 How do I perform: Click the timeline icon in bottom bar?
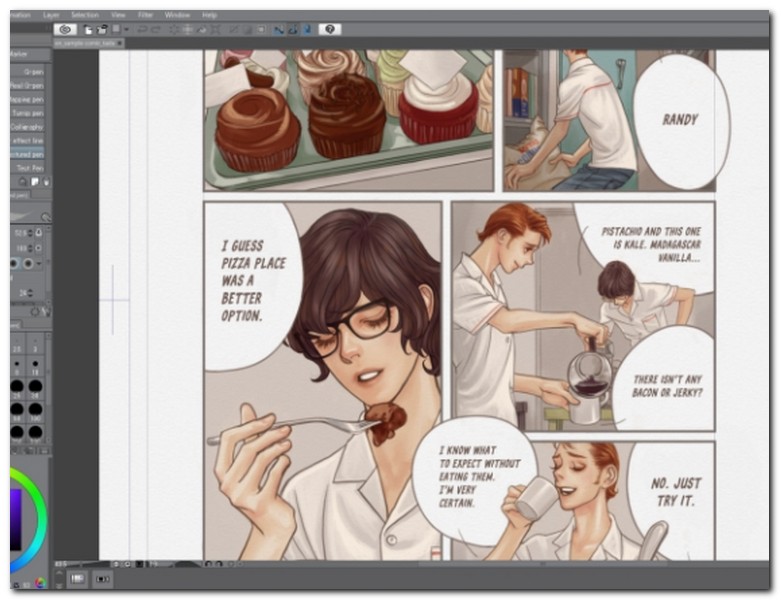(x=103, y=579)
